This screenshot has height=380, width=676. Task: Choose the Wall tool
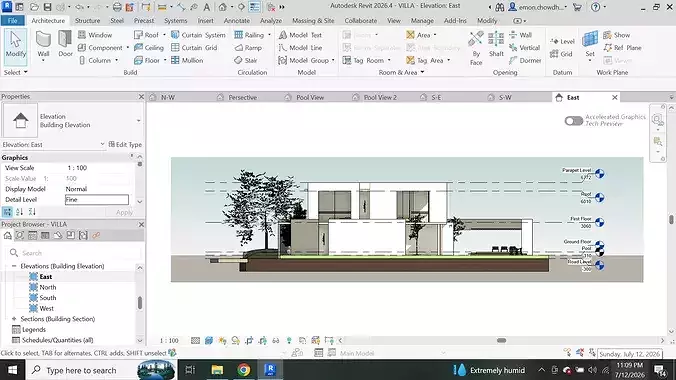click(x=43, y=45)
